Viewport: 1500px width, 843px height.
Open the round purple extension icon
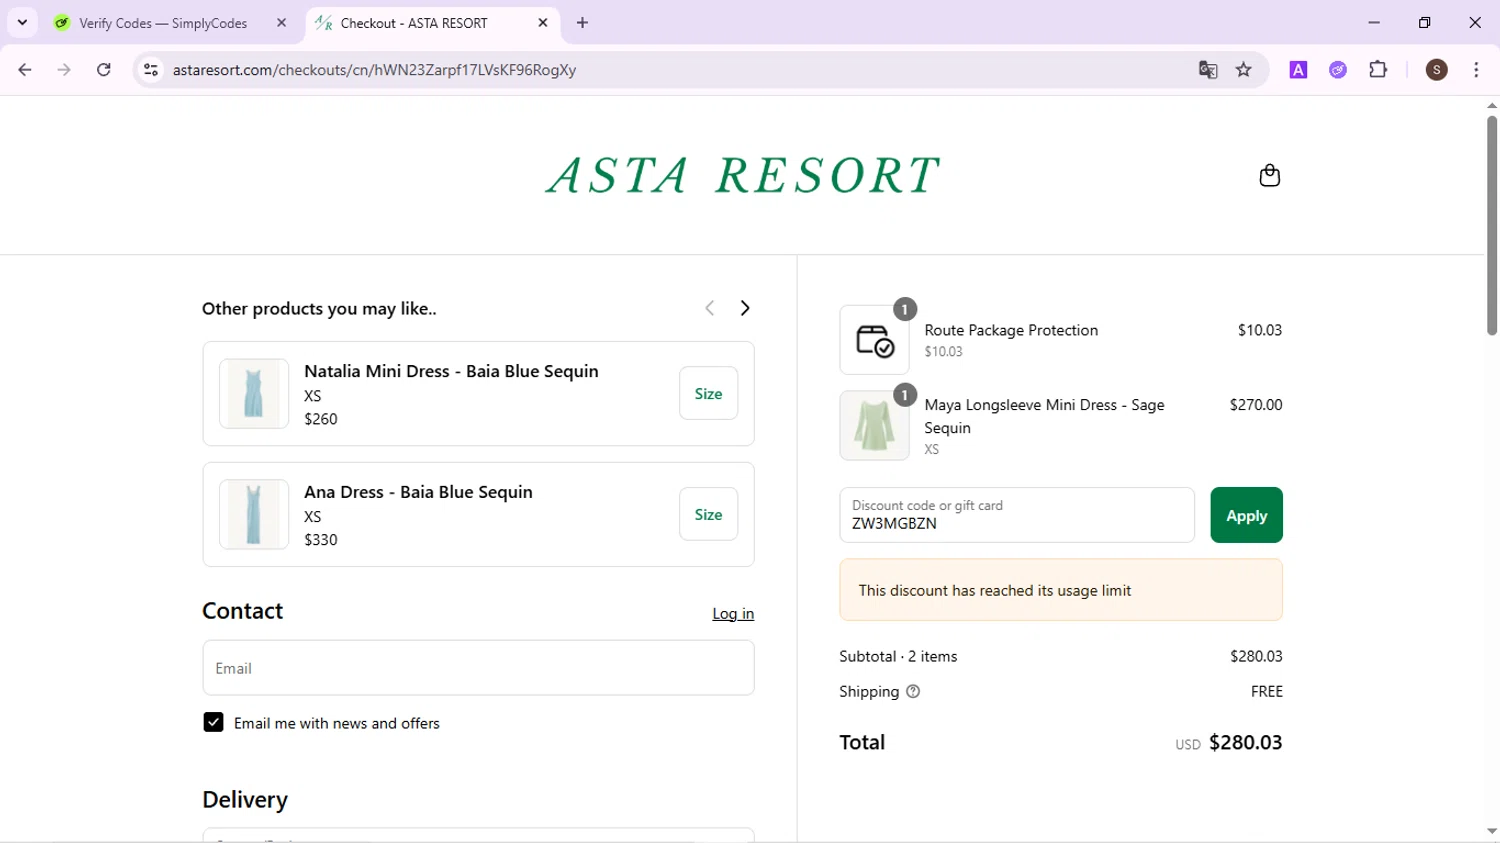(1338, 70)
